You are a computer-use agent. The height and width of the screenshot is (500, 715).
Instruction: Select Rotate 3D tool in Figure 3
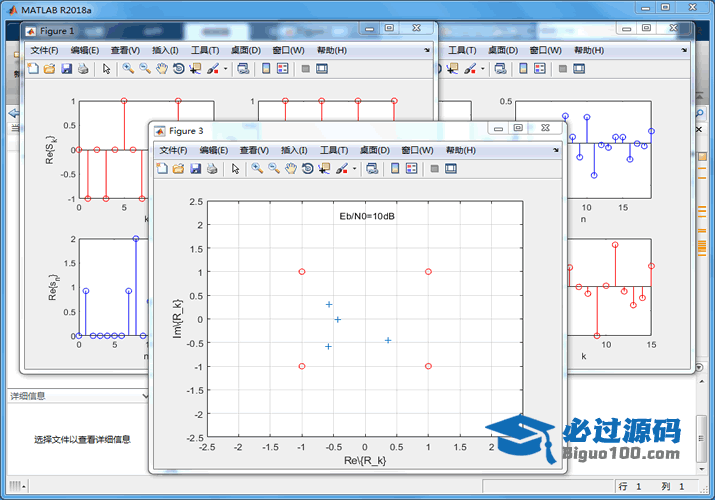point(308,169)
